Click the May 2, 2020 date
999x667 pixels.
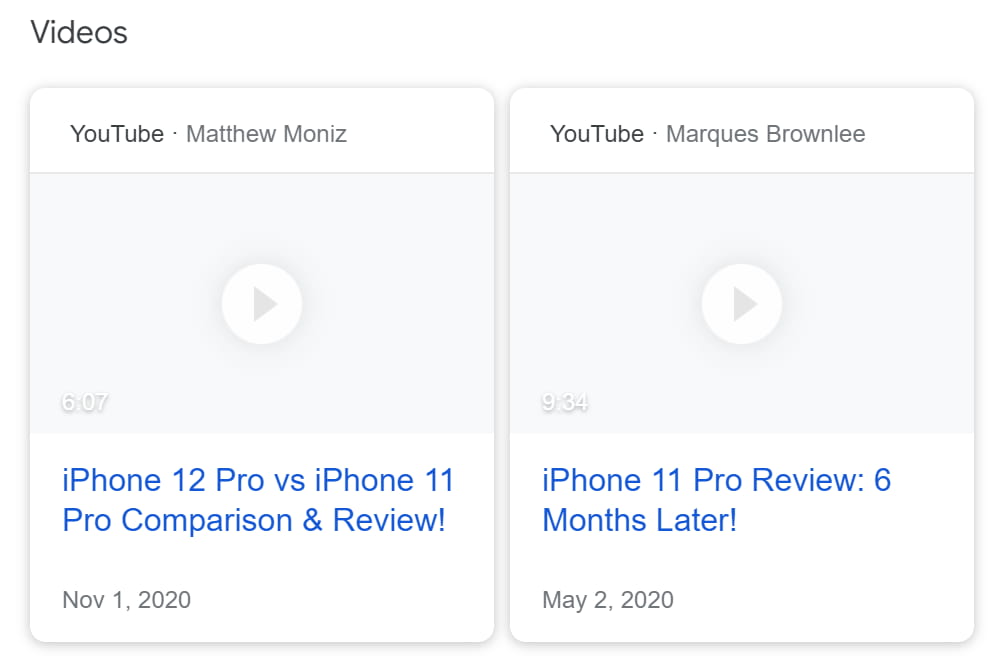pyautogui.click(x=608, y=600)
